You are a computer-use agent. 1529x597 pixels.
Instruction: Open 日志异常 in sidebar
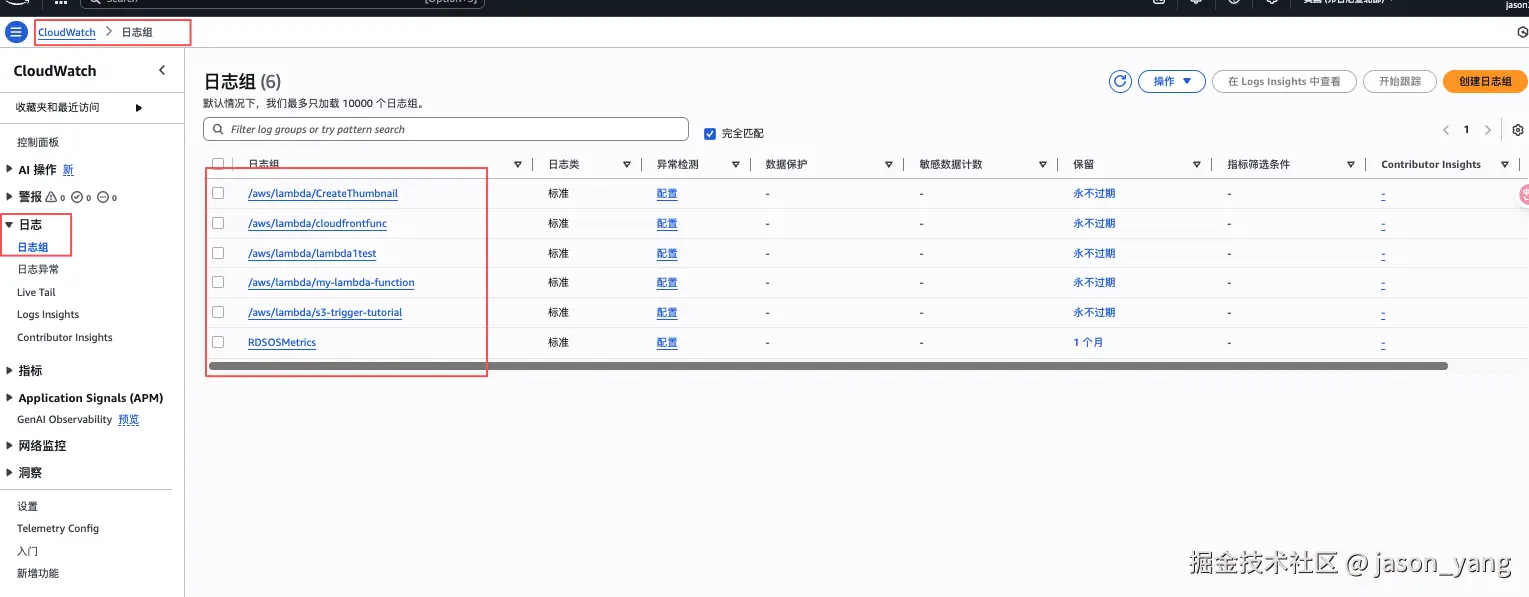[x=38, y=269]
